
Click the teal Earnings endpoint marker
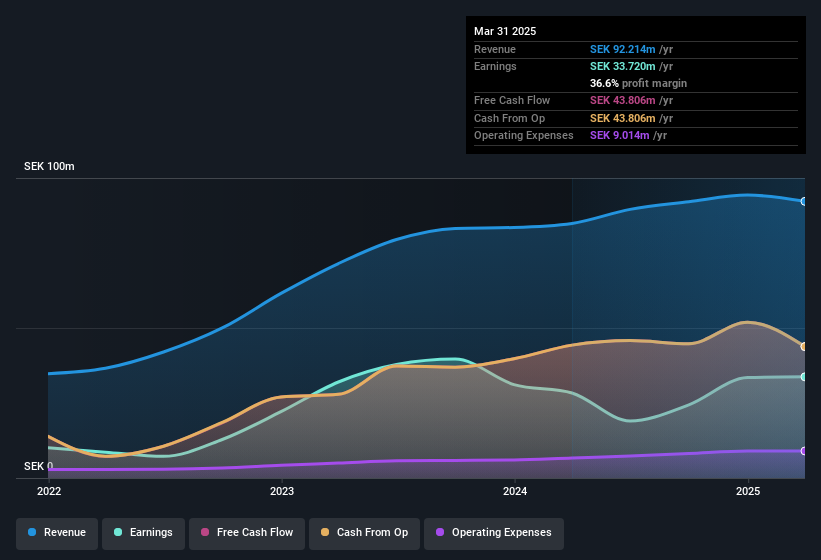coord(804,377)
